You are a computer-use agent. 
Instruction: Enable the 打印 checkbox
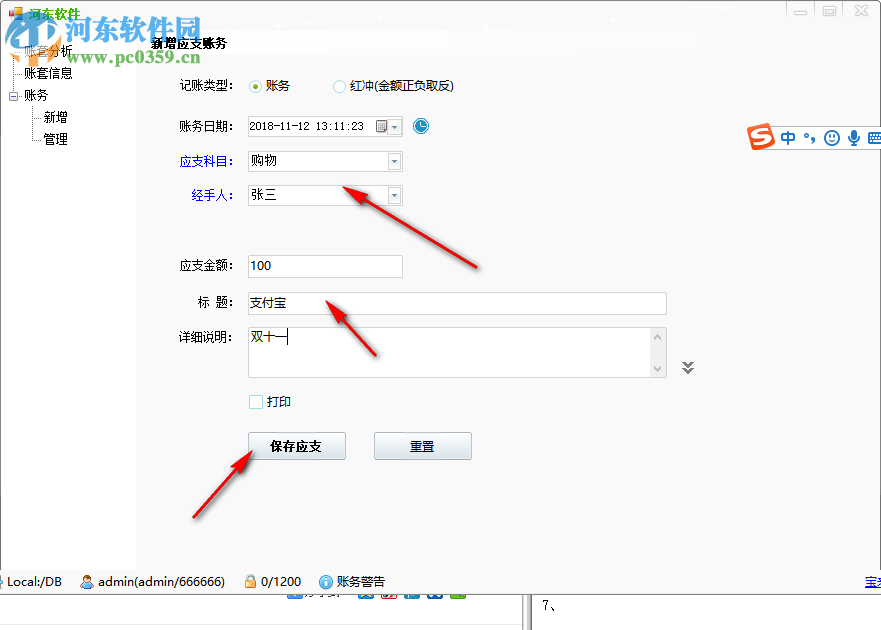255,401
